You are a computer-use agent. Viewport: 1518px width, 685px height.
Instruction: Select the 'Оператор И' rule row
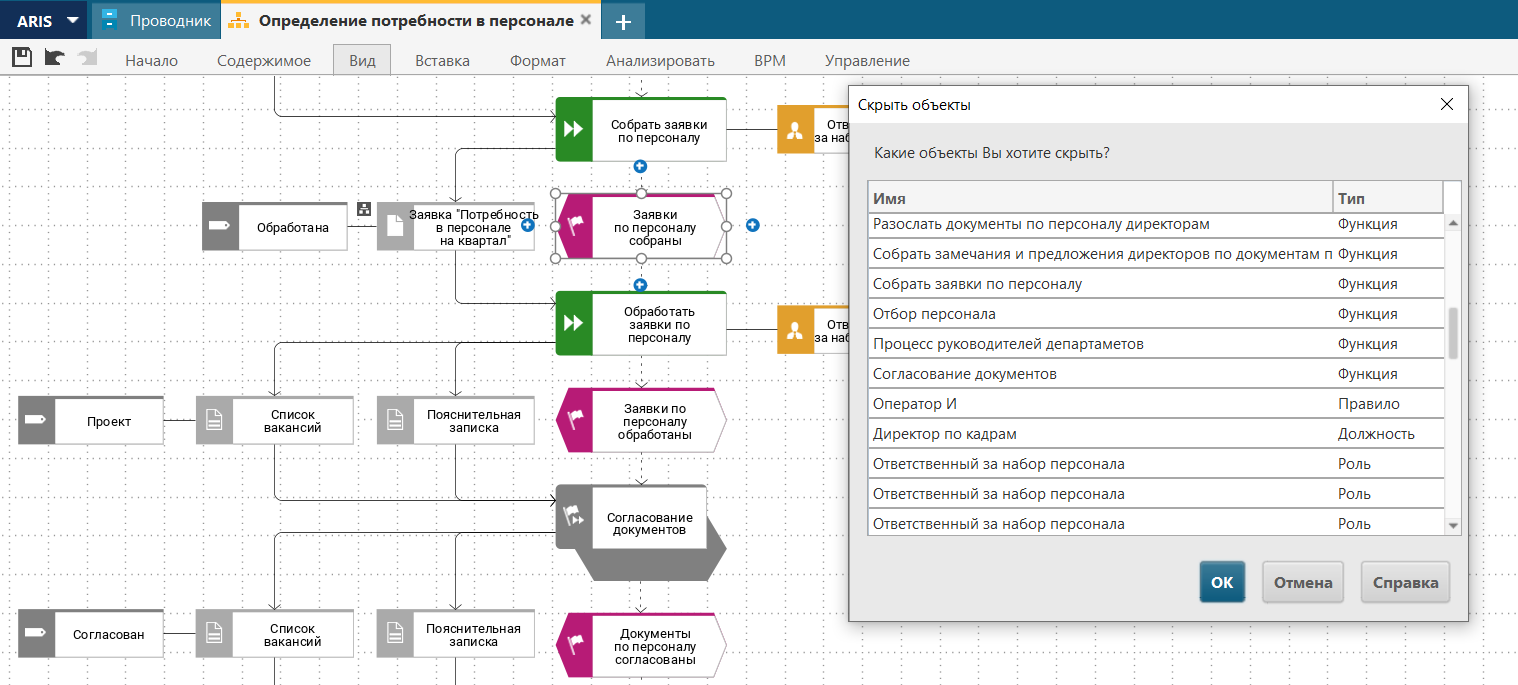click(1156, 404)
